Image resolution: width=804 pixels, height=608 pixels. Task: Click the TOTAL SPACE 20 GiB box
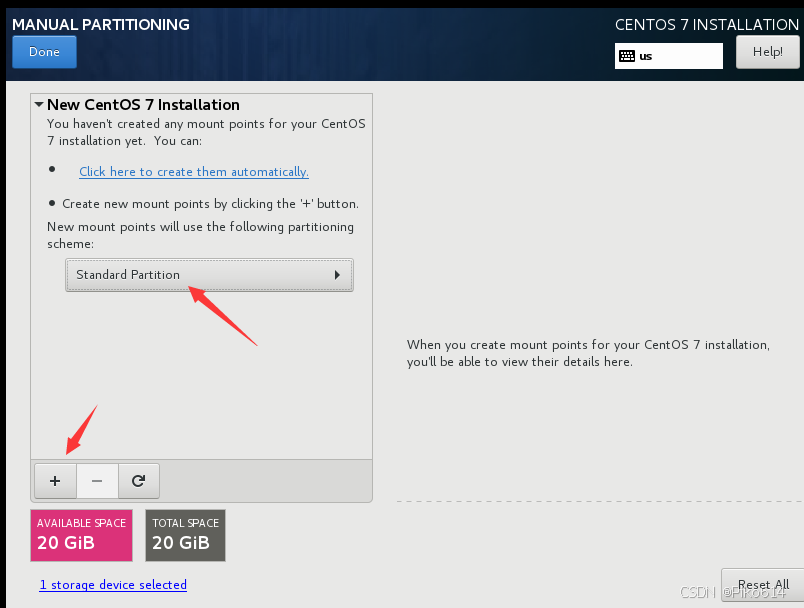pos(186,535)
